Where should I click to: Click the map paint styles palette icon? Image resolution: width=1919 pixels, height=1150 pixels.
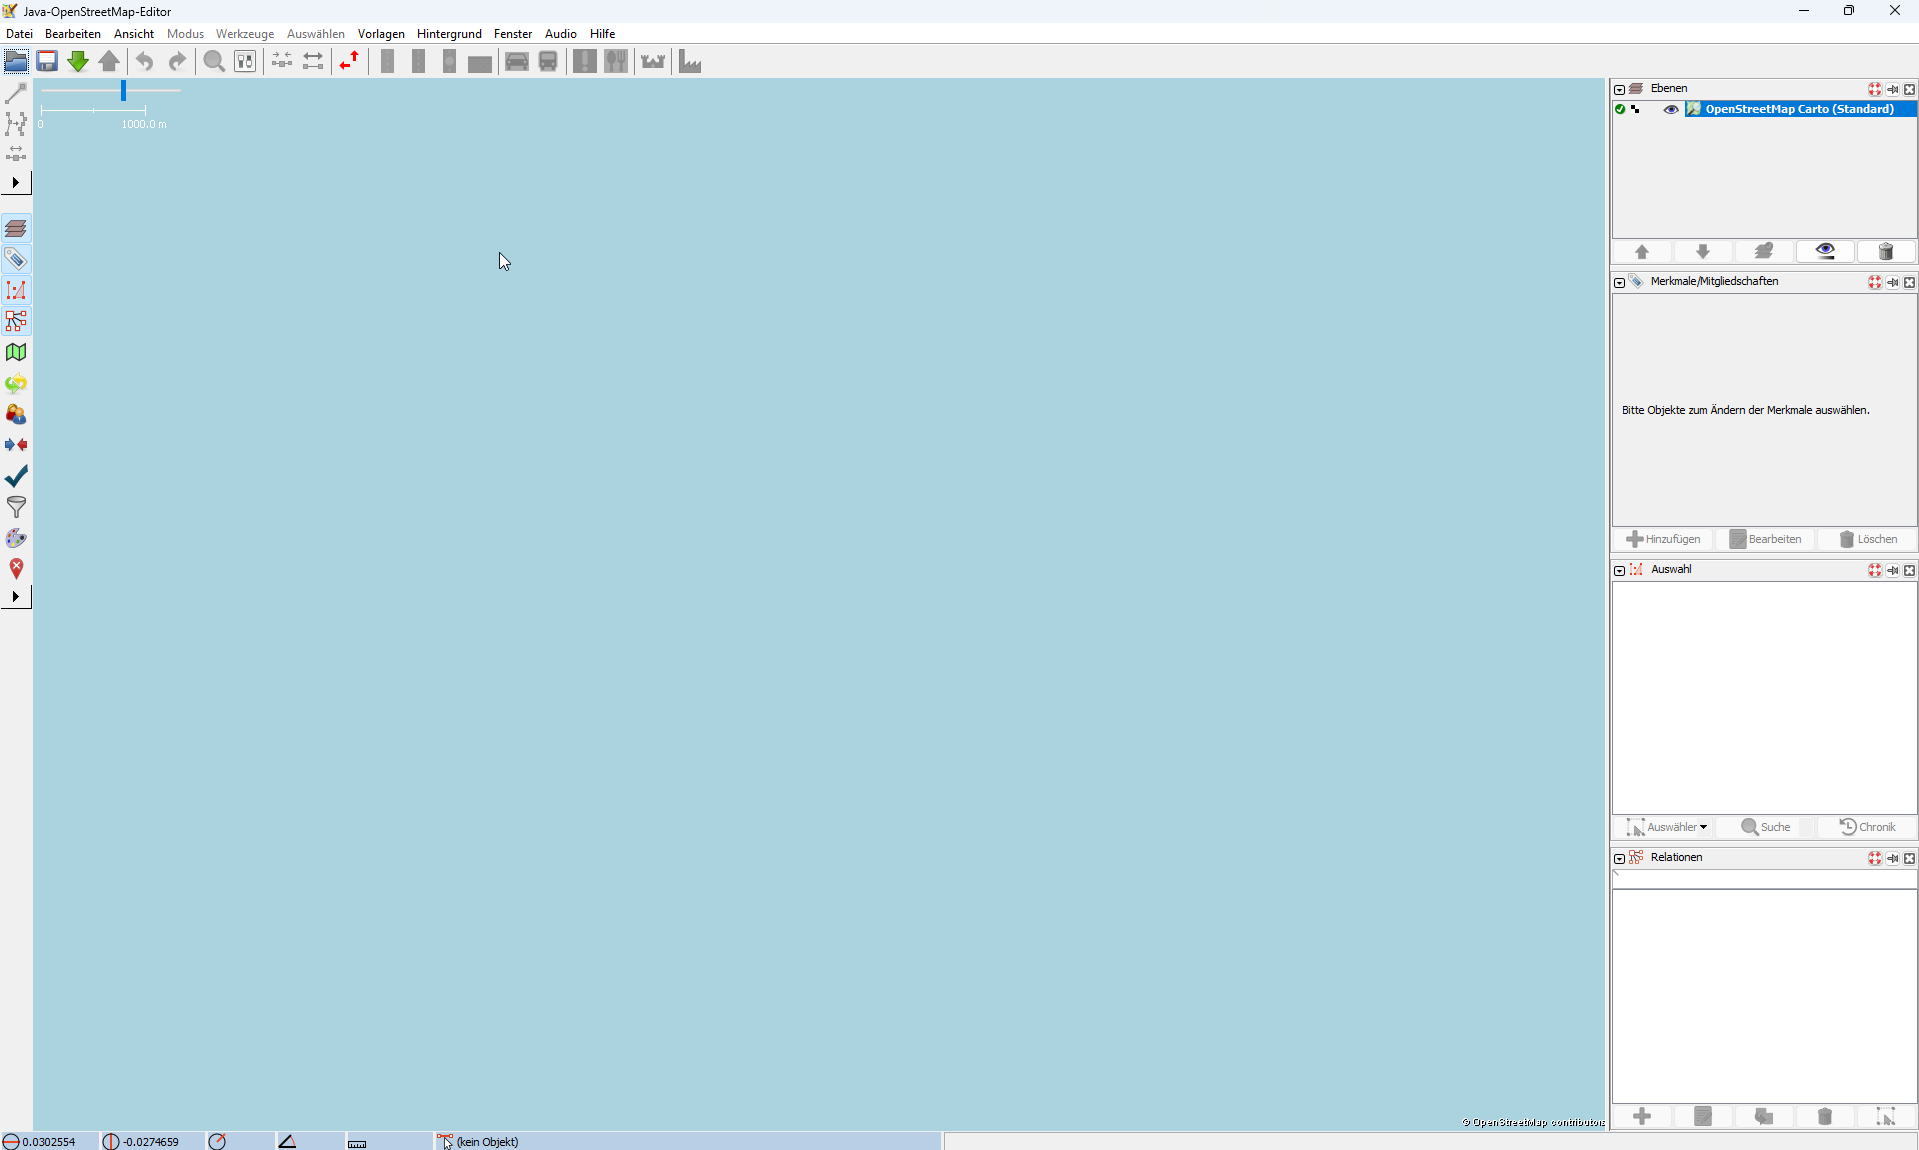pyautogui.click(x=16, y=538)
